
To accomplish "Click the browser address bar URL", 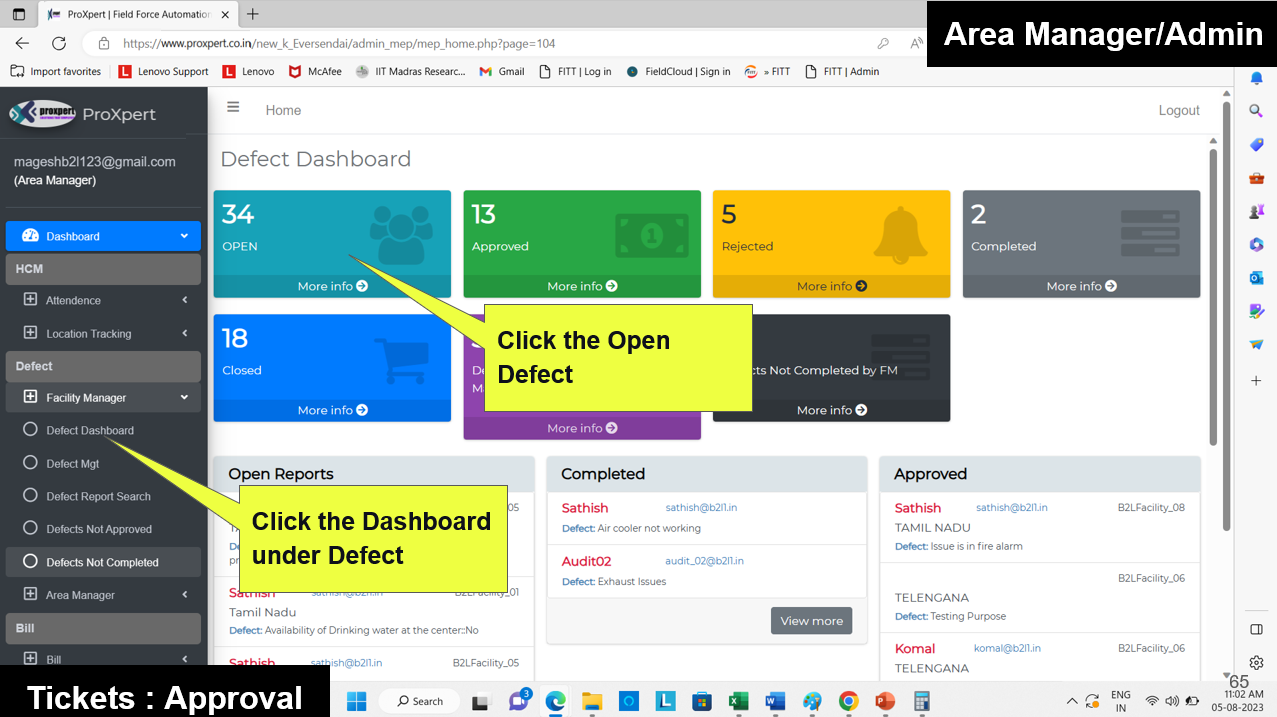I will click(339, 44).
